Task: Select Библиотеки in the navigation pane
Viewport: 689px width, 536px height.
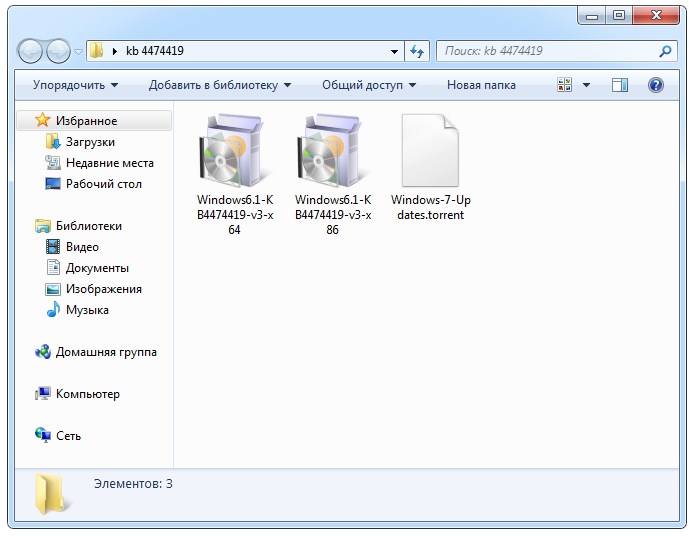Action: pyautogui.click(x=89, y=226)
